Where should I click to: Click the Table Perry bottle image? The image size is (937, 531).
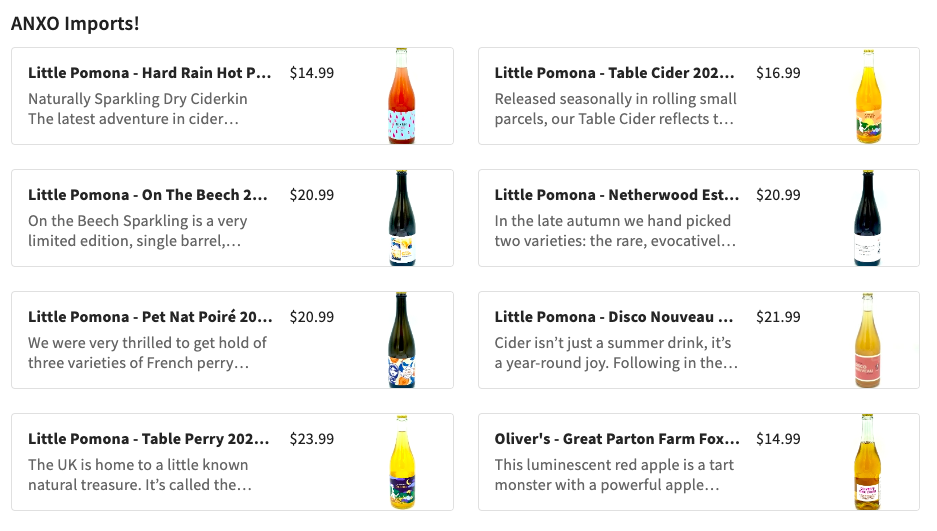[401, 462]
